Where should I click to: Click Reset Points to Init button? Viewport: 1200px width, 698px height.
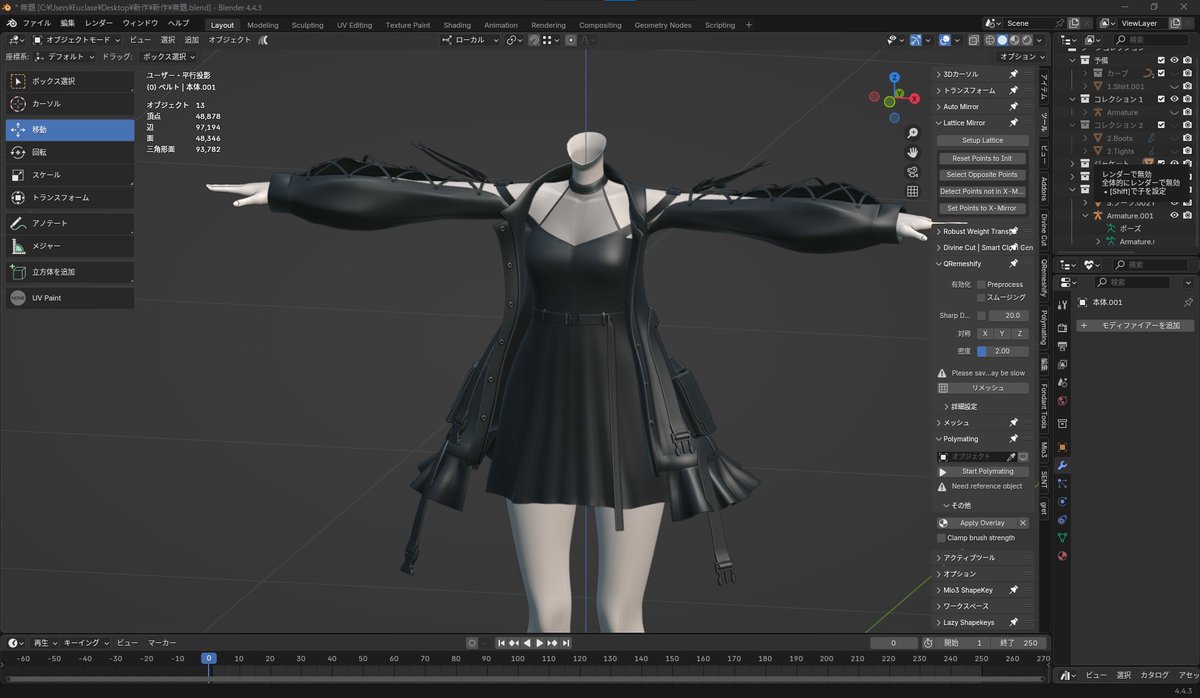coord(982,158)
